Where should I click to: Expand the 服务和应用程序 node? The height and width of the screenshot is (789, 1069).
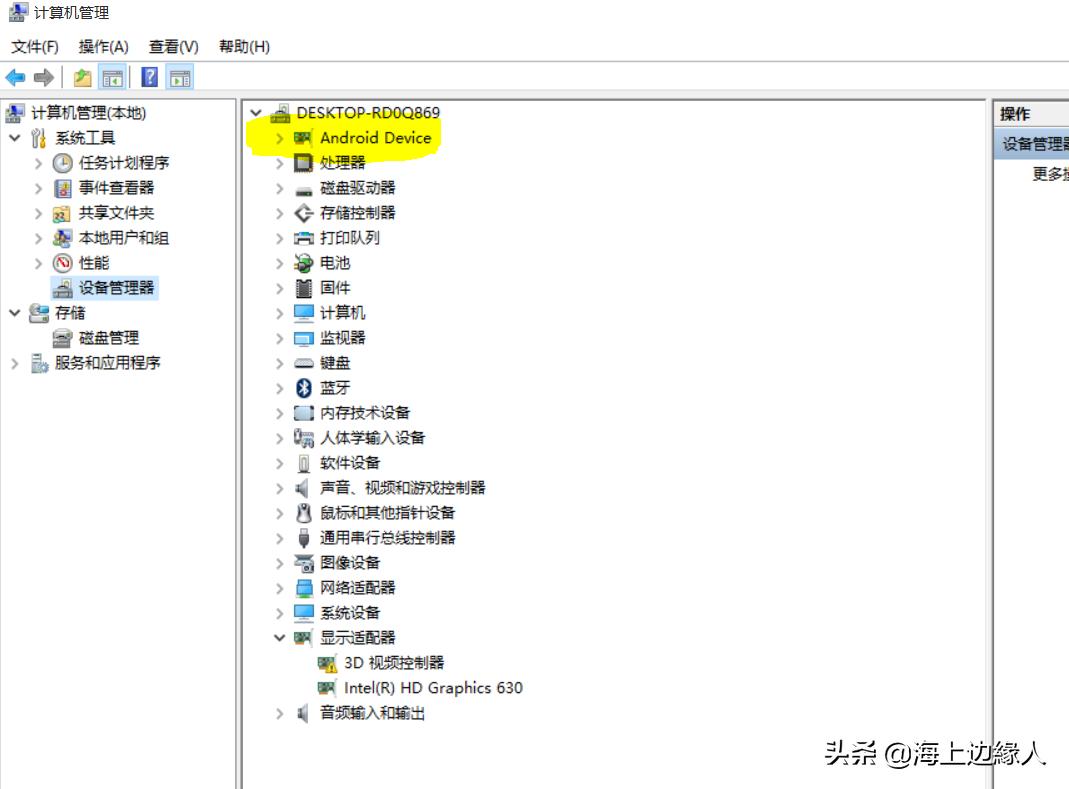[x=14, y=362]
